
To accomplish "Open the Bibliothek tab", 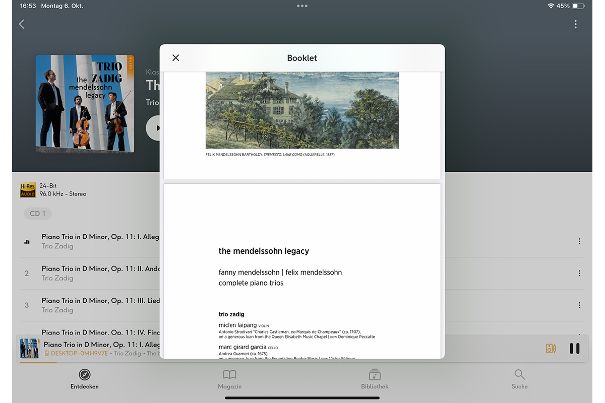I will point(374,378).
